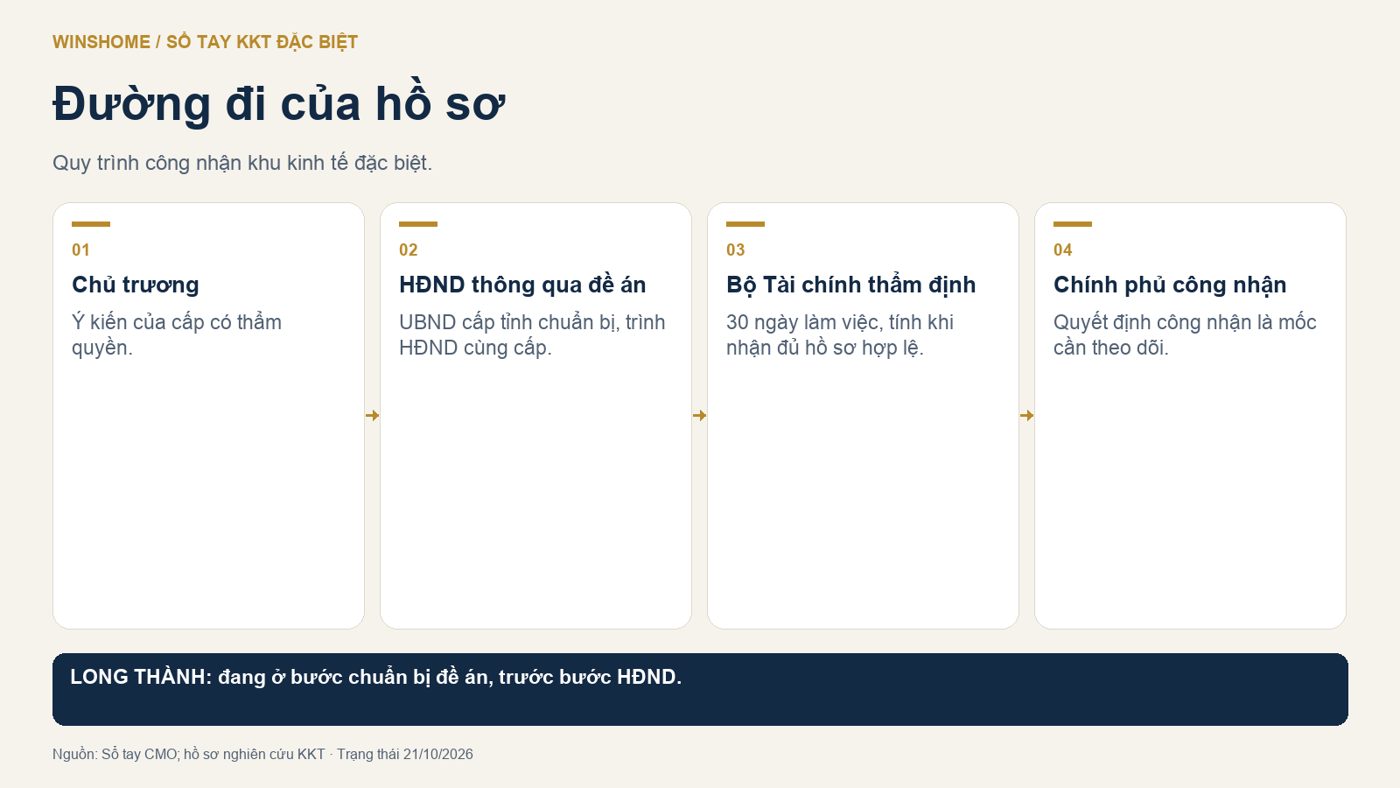Click step number "03"

coord(735,250)
